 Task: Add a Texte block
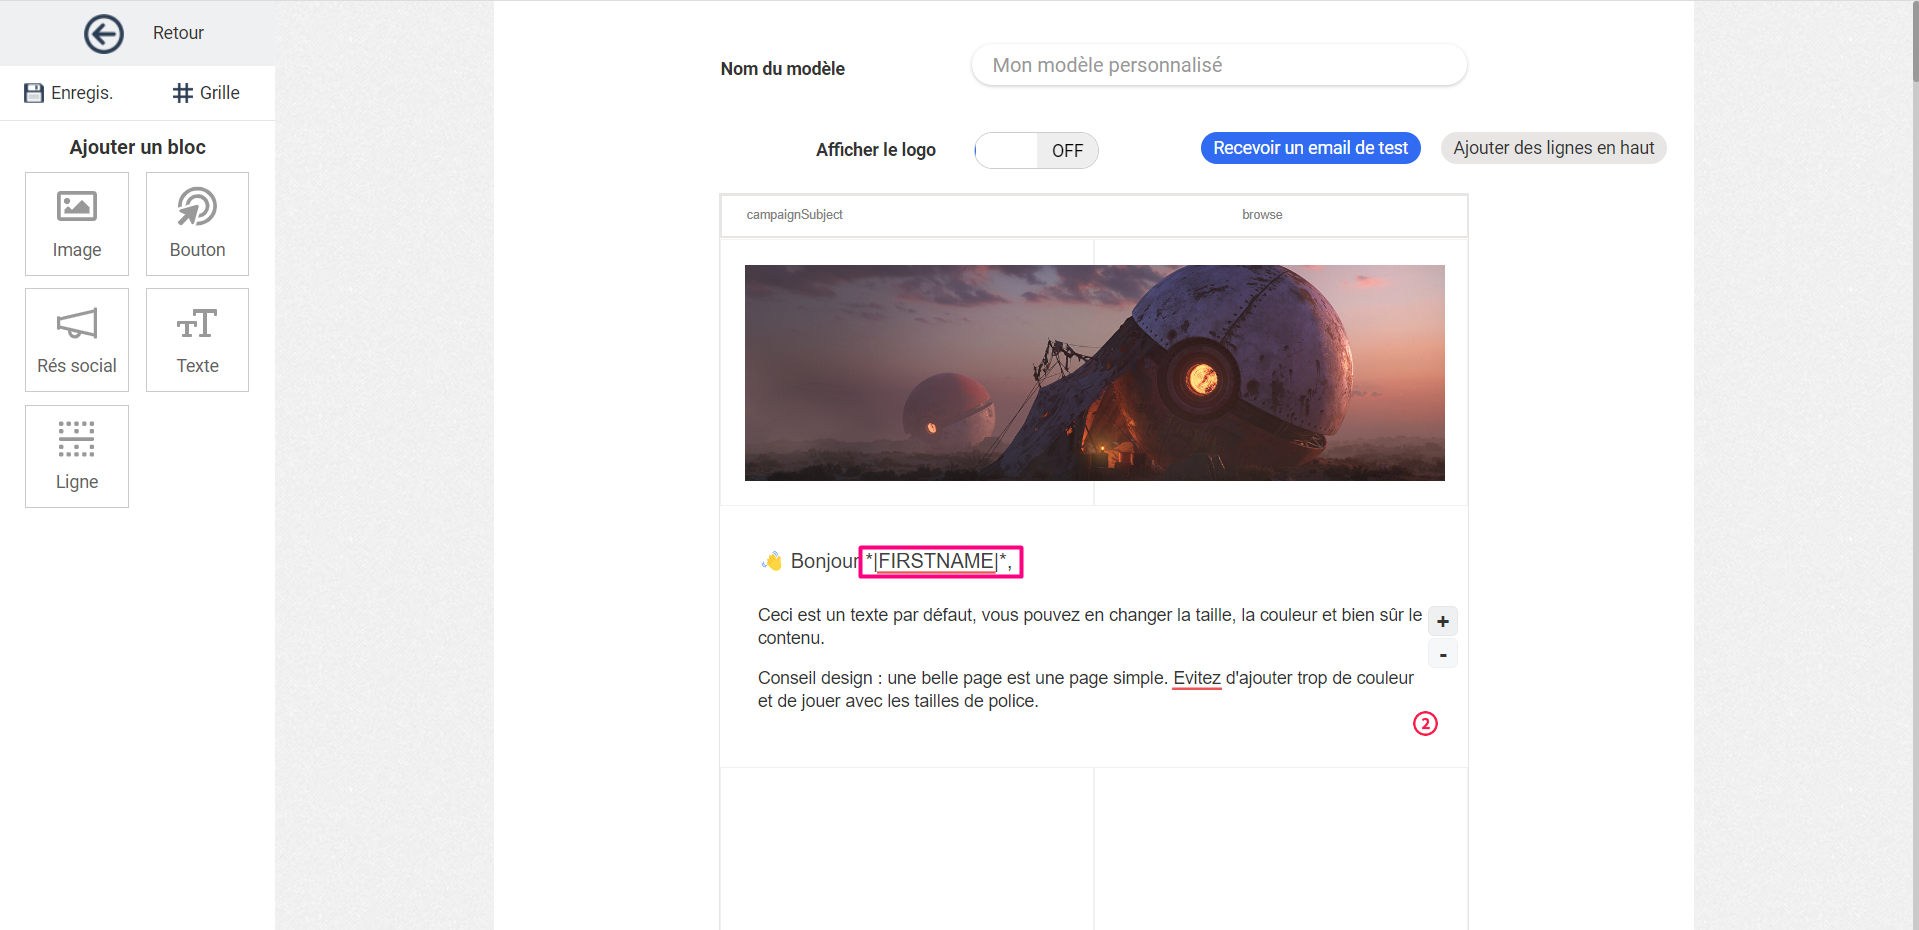tap(197, 340)
